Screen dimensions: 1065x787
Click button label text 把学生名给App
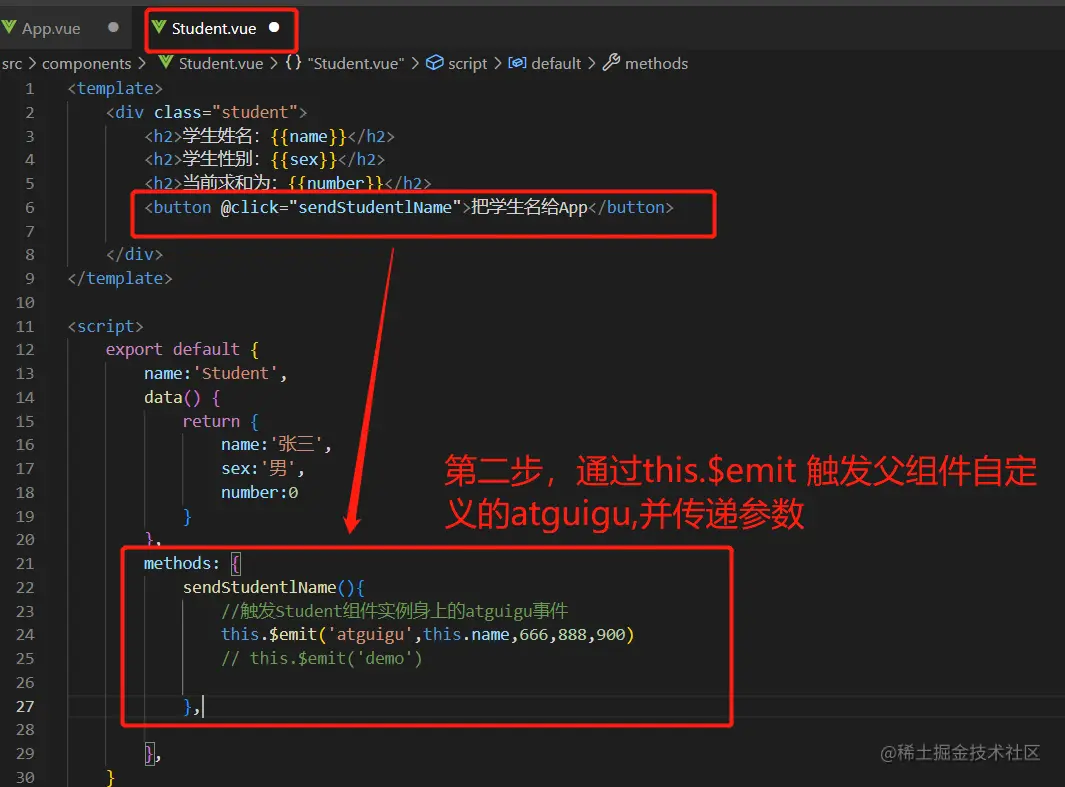(x=529, y=207)
